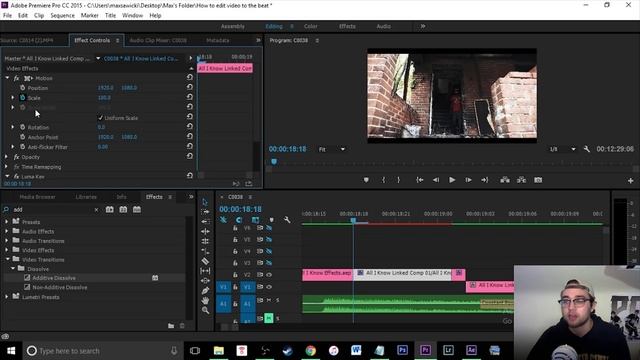Click the Lift button in the program monitor
Screen dimensions: 640x360
pyautogui.click(x=505, y=180)
